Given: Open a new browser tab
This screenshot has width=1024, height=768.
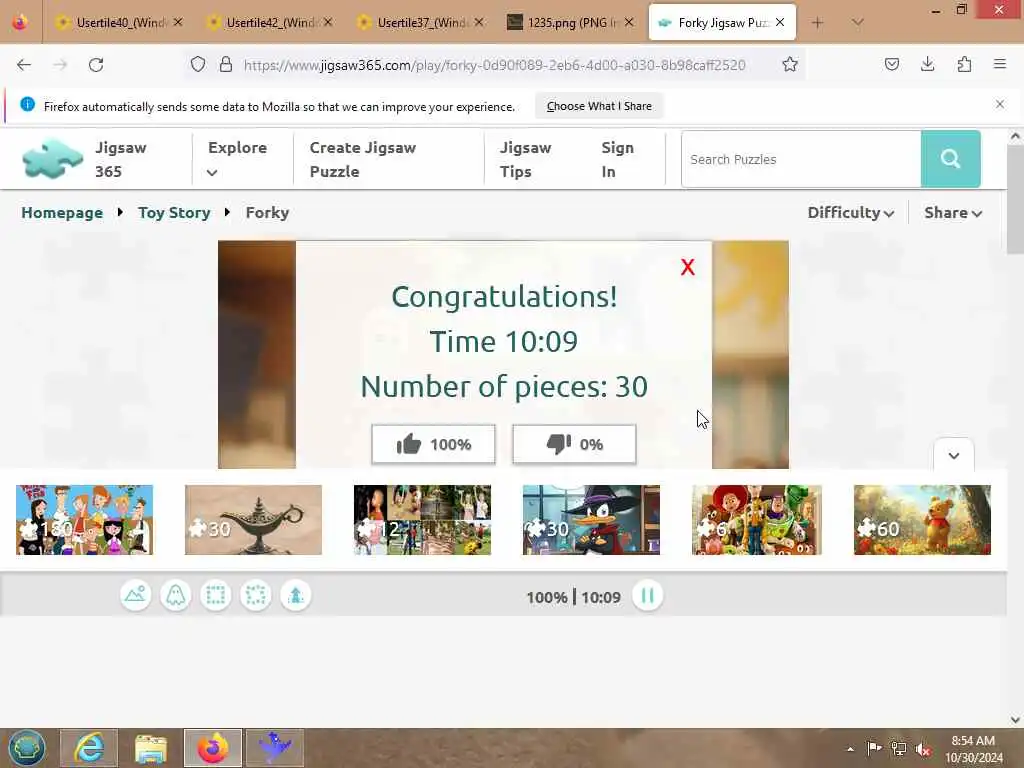Looking at the screenshot, I should (817, 23).
